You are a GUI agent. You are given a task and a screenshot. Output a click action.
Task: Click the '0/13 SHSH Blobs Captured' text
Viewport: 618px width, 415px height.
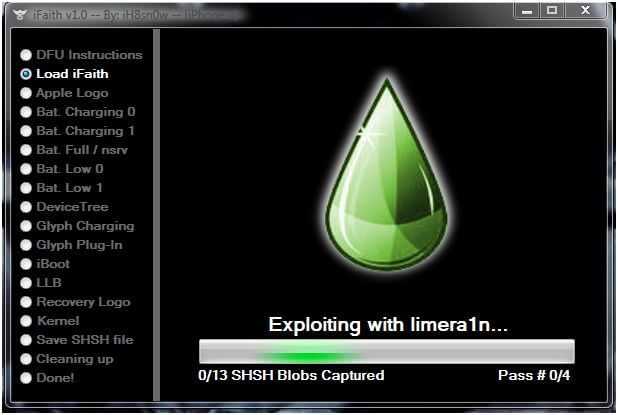coord(291,375)
